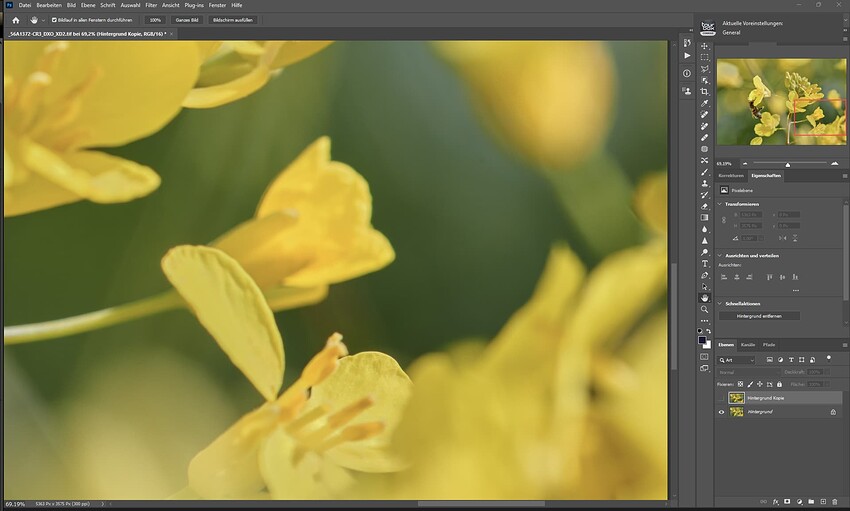
Task: Open the Filter menu
Action: coord(151,5)
